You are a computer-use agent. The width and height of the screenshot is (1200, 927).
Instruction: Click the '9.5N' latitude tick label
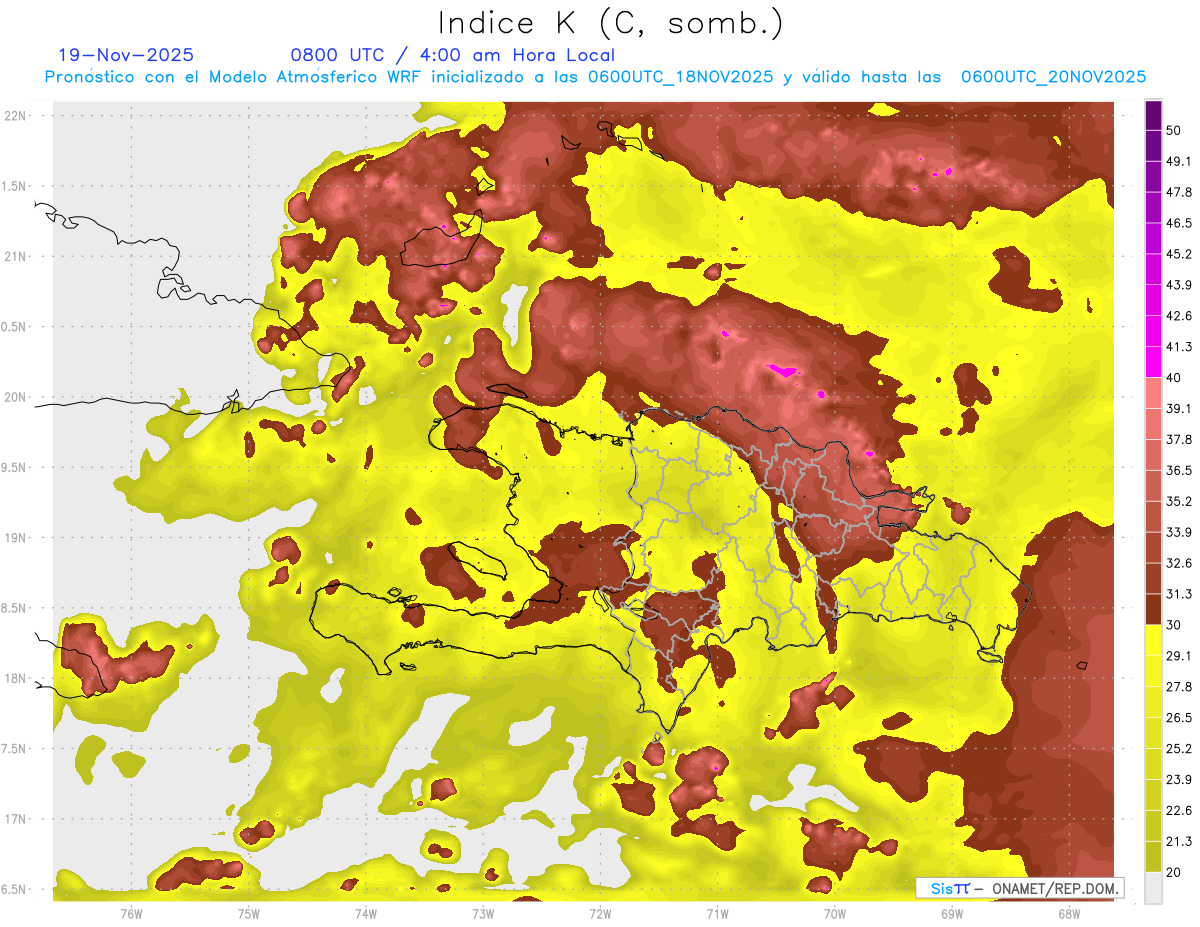pos(15,468)
